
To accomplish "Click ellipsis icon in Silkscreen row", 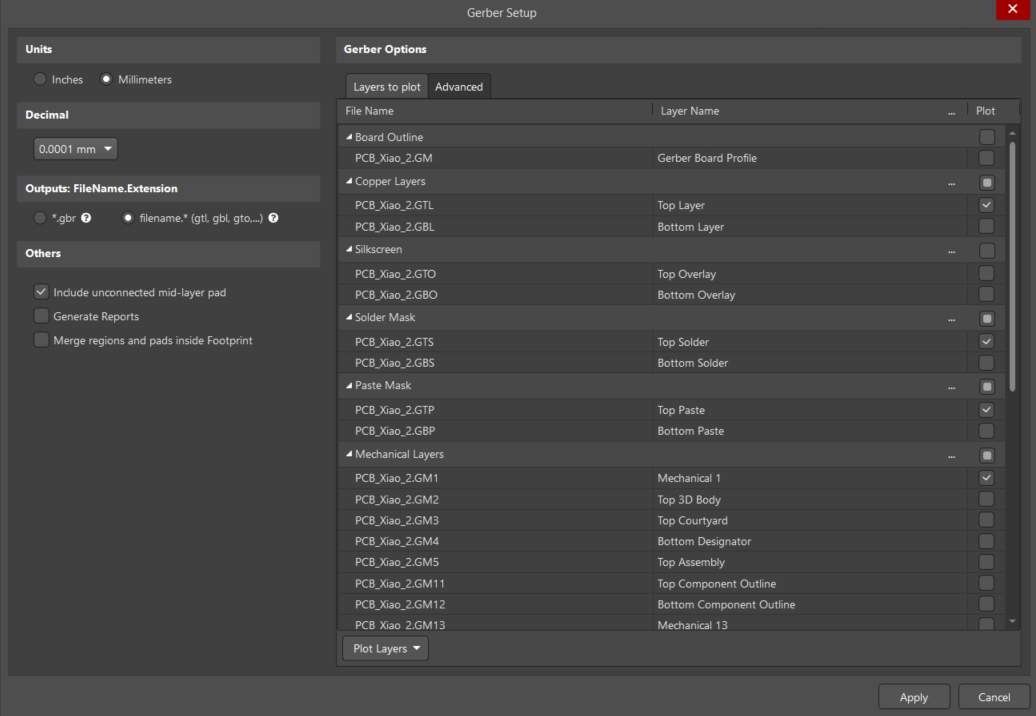I will click(x=951, y=251).
